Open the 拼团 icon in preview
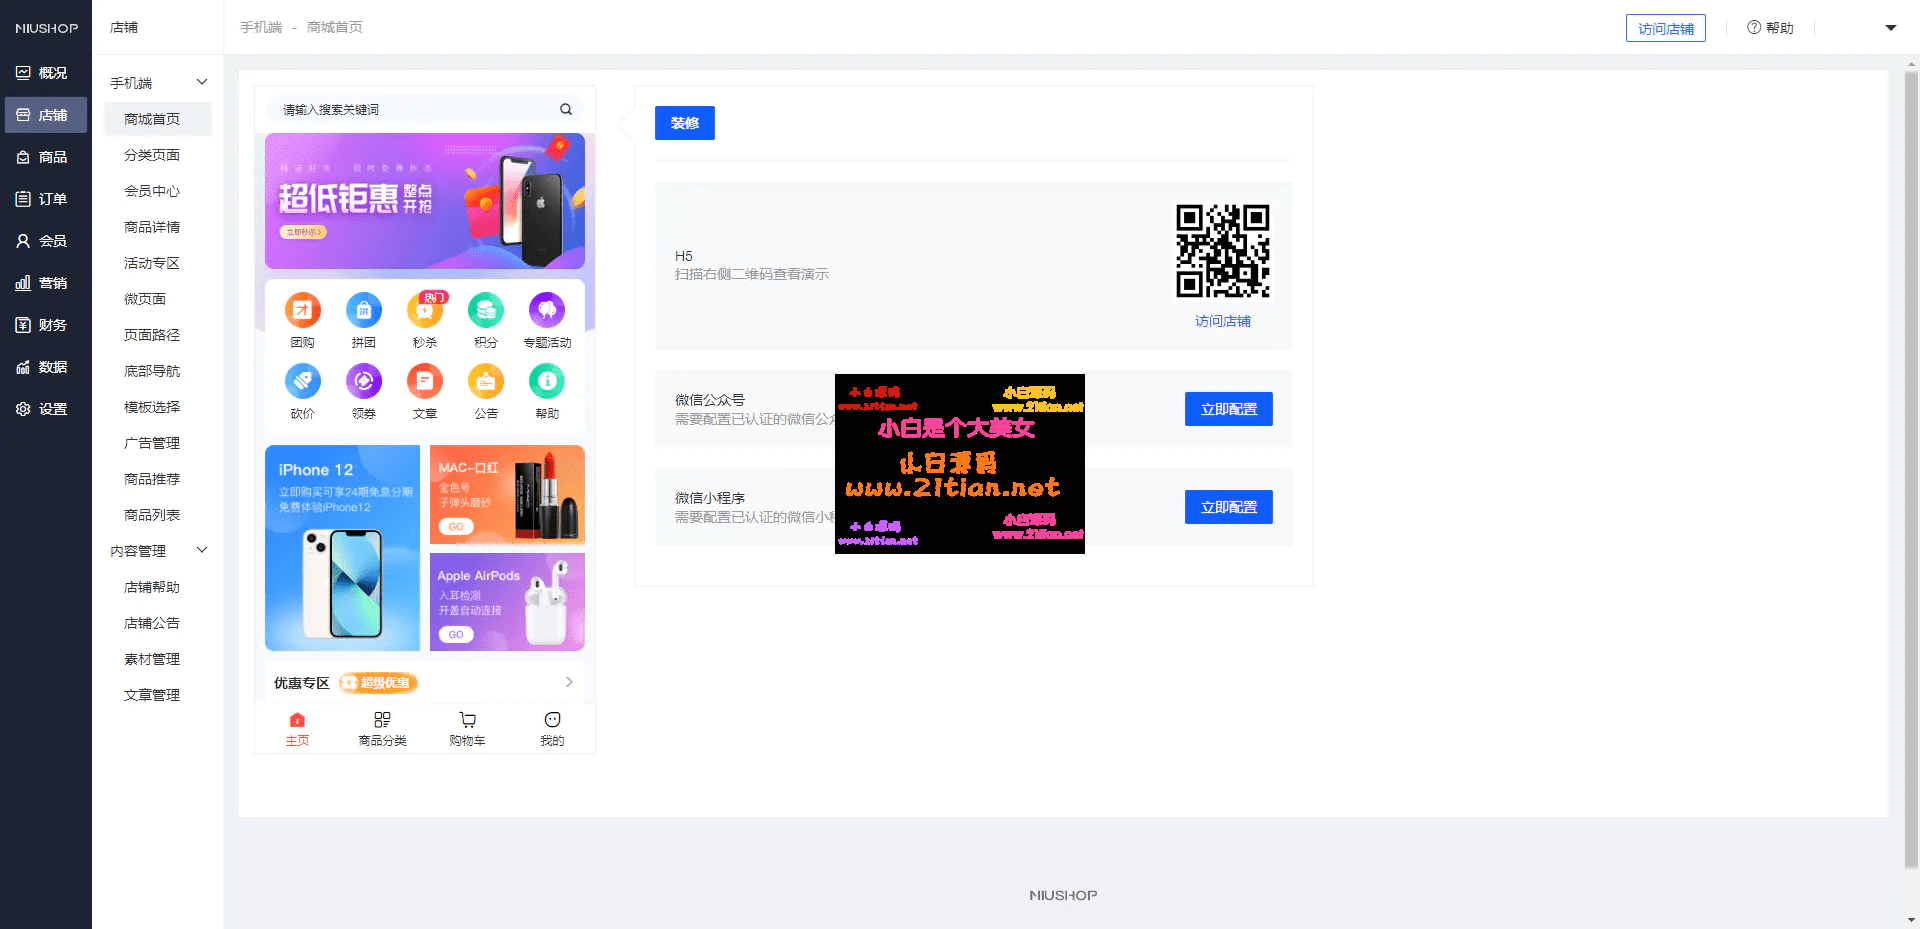1920x929 pixels. pos(364,311)
